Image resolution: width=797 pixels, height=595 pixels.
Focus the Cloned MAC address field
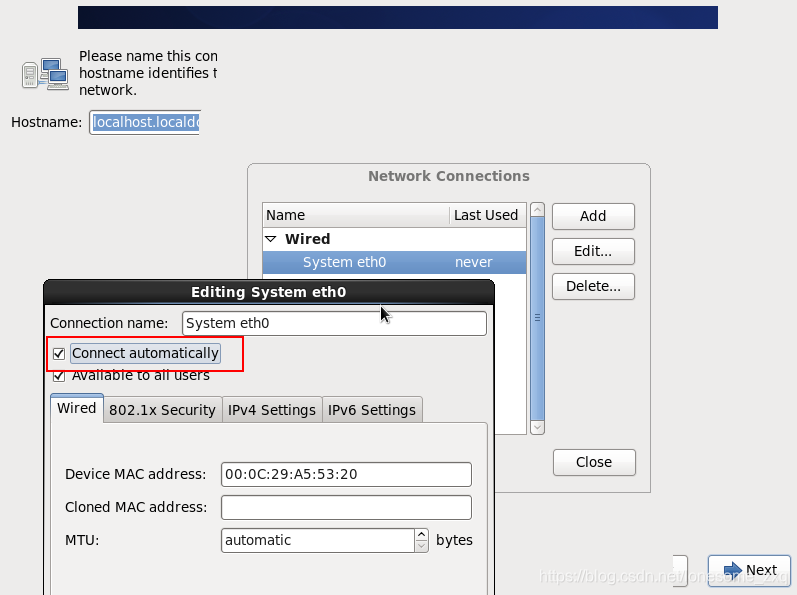(346, 508)
